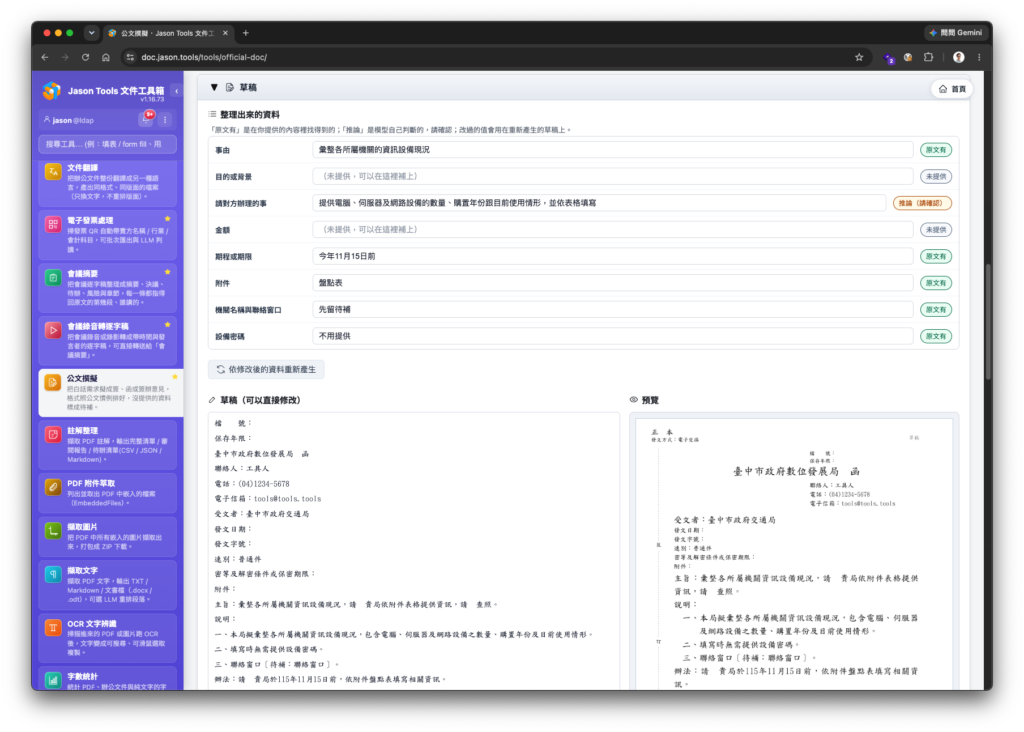Open the 文件翻譯 translation tool icon
1024x732 pixels.
pyautogui.click(x=53, y=172)
